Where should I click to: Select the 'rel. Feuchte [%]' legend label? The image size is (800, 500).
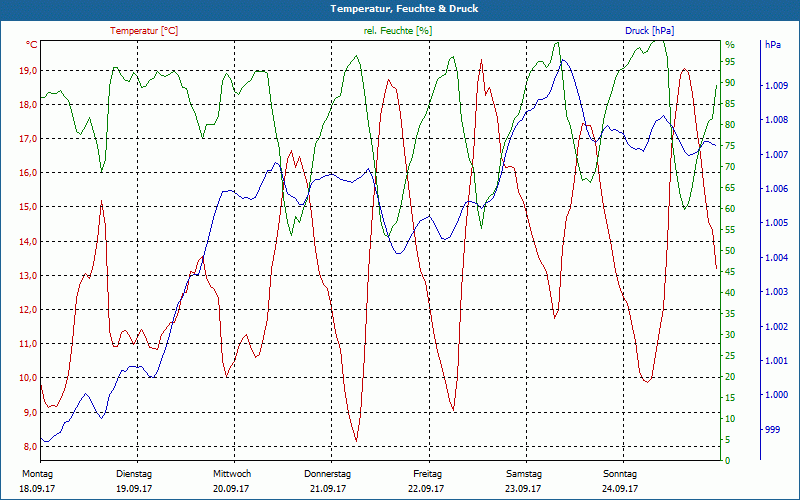coord(397,31)
